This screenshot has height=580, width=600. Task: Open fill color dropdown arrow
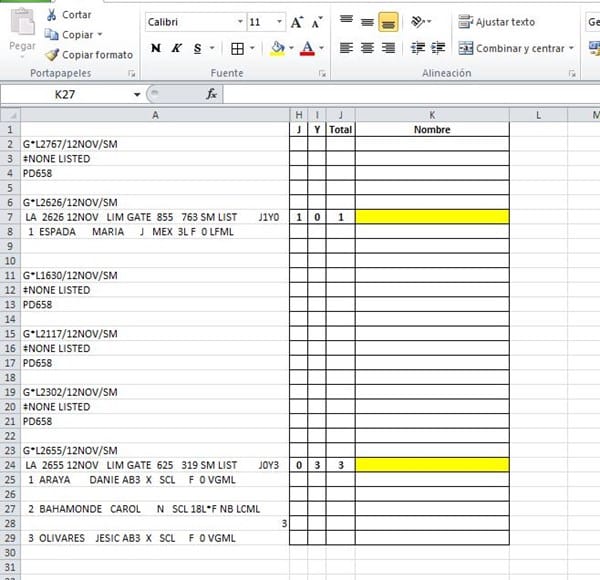point(292,48)
